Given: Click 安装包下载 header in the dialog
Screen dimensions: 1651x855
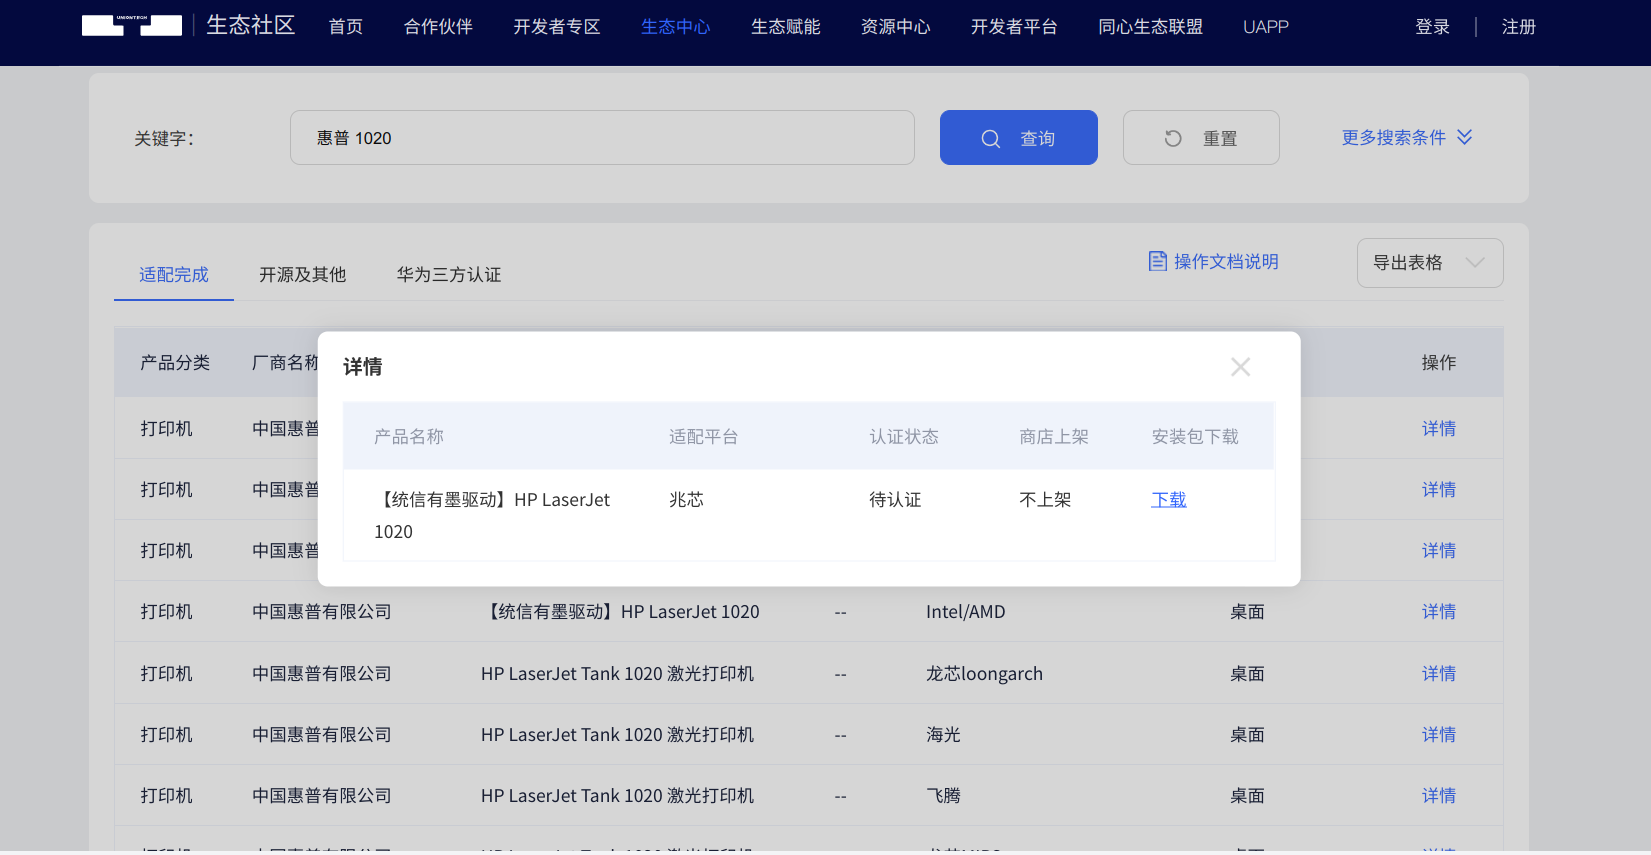Looking at the screenshot, I should pos(1195,437).
